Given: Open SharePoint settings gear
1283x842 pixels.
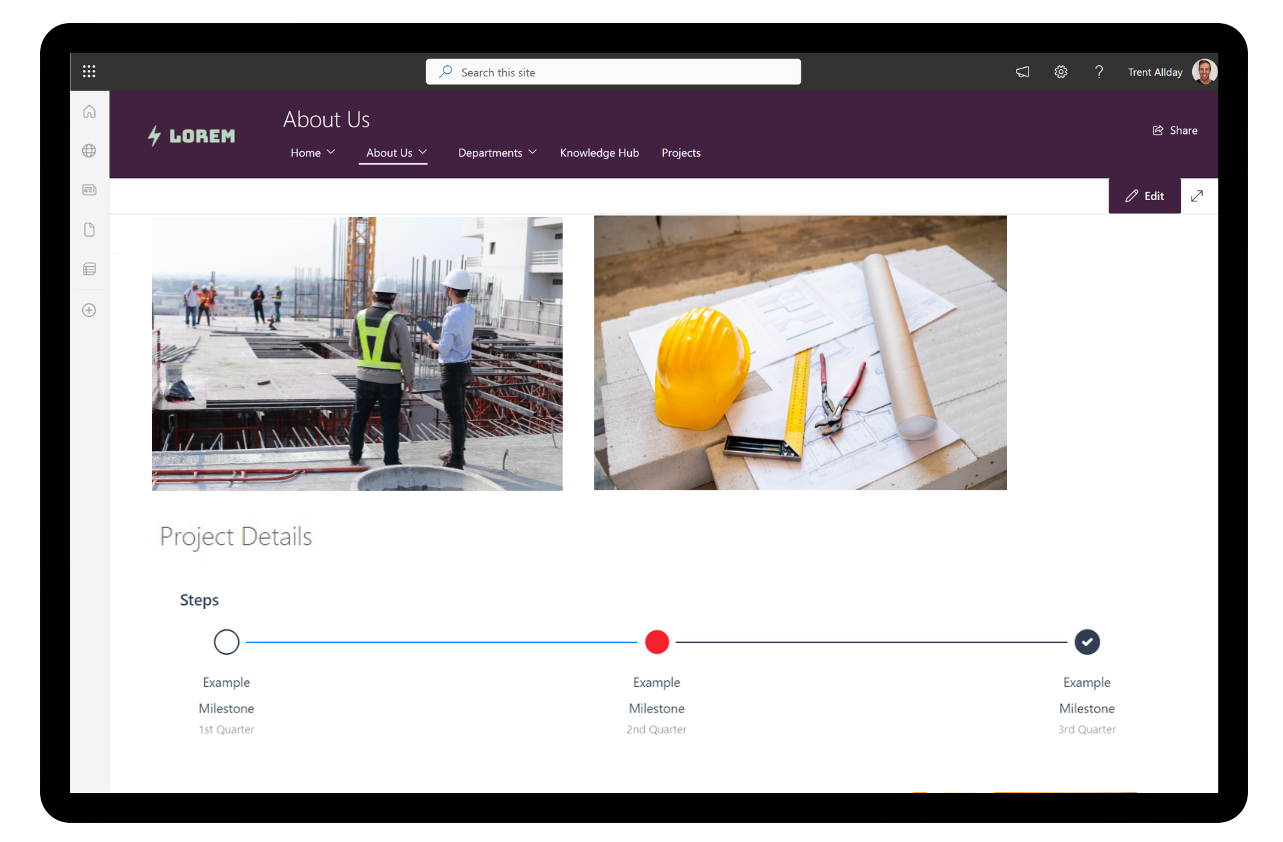Looking at the screenshot, I should (x=1060, y=71).
